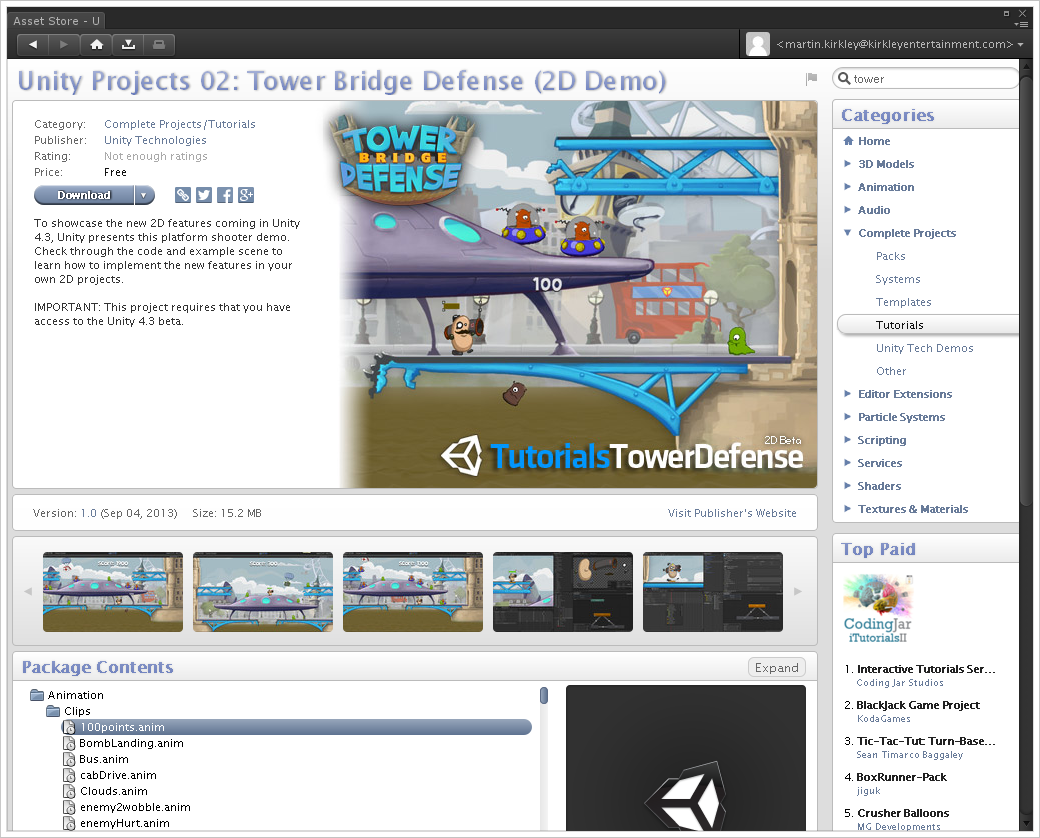Open the Download button dropdown arrow
This screenshot has height=838, width=1040.
[x=144, y=195]
